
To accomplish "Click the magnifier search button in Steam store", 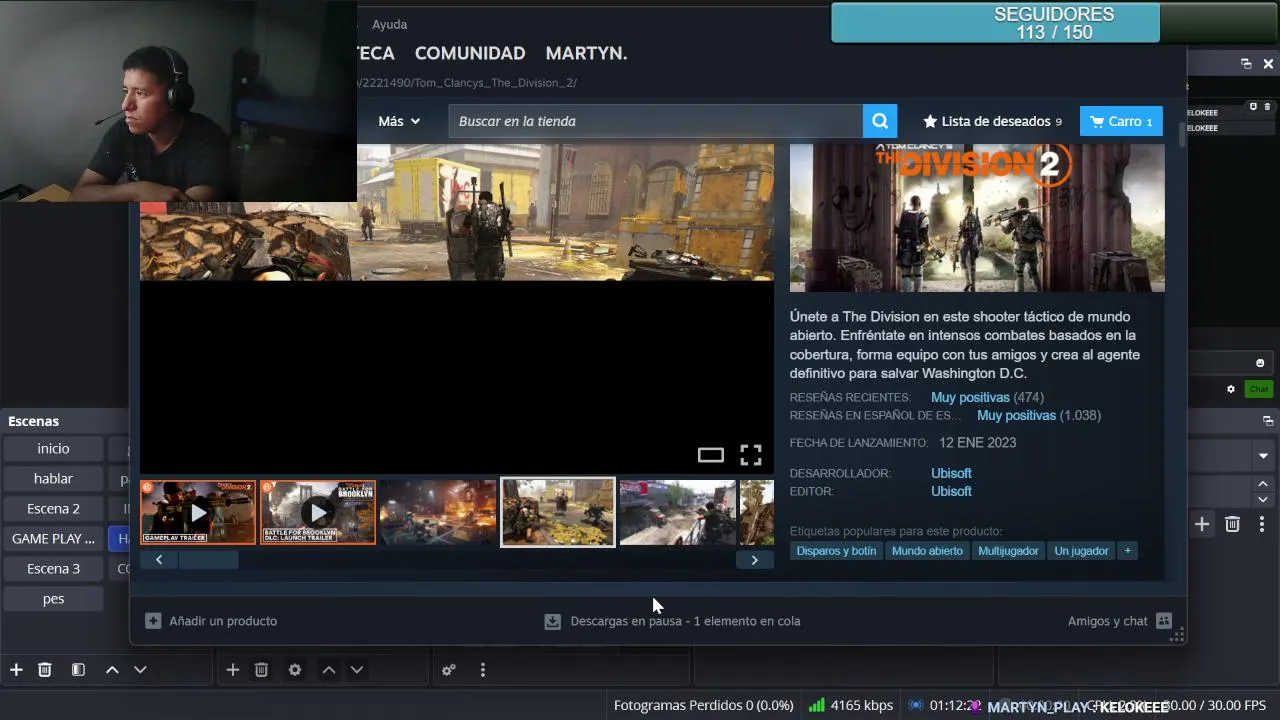I will (880, 121).
